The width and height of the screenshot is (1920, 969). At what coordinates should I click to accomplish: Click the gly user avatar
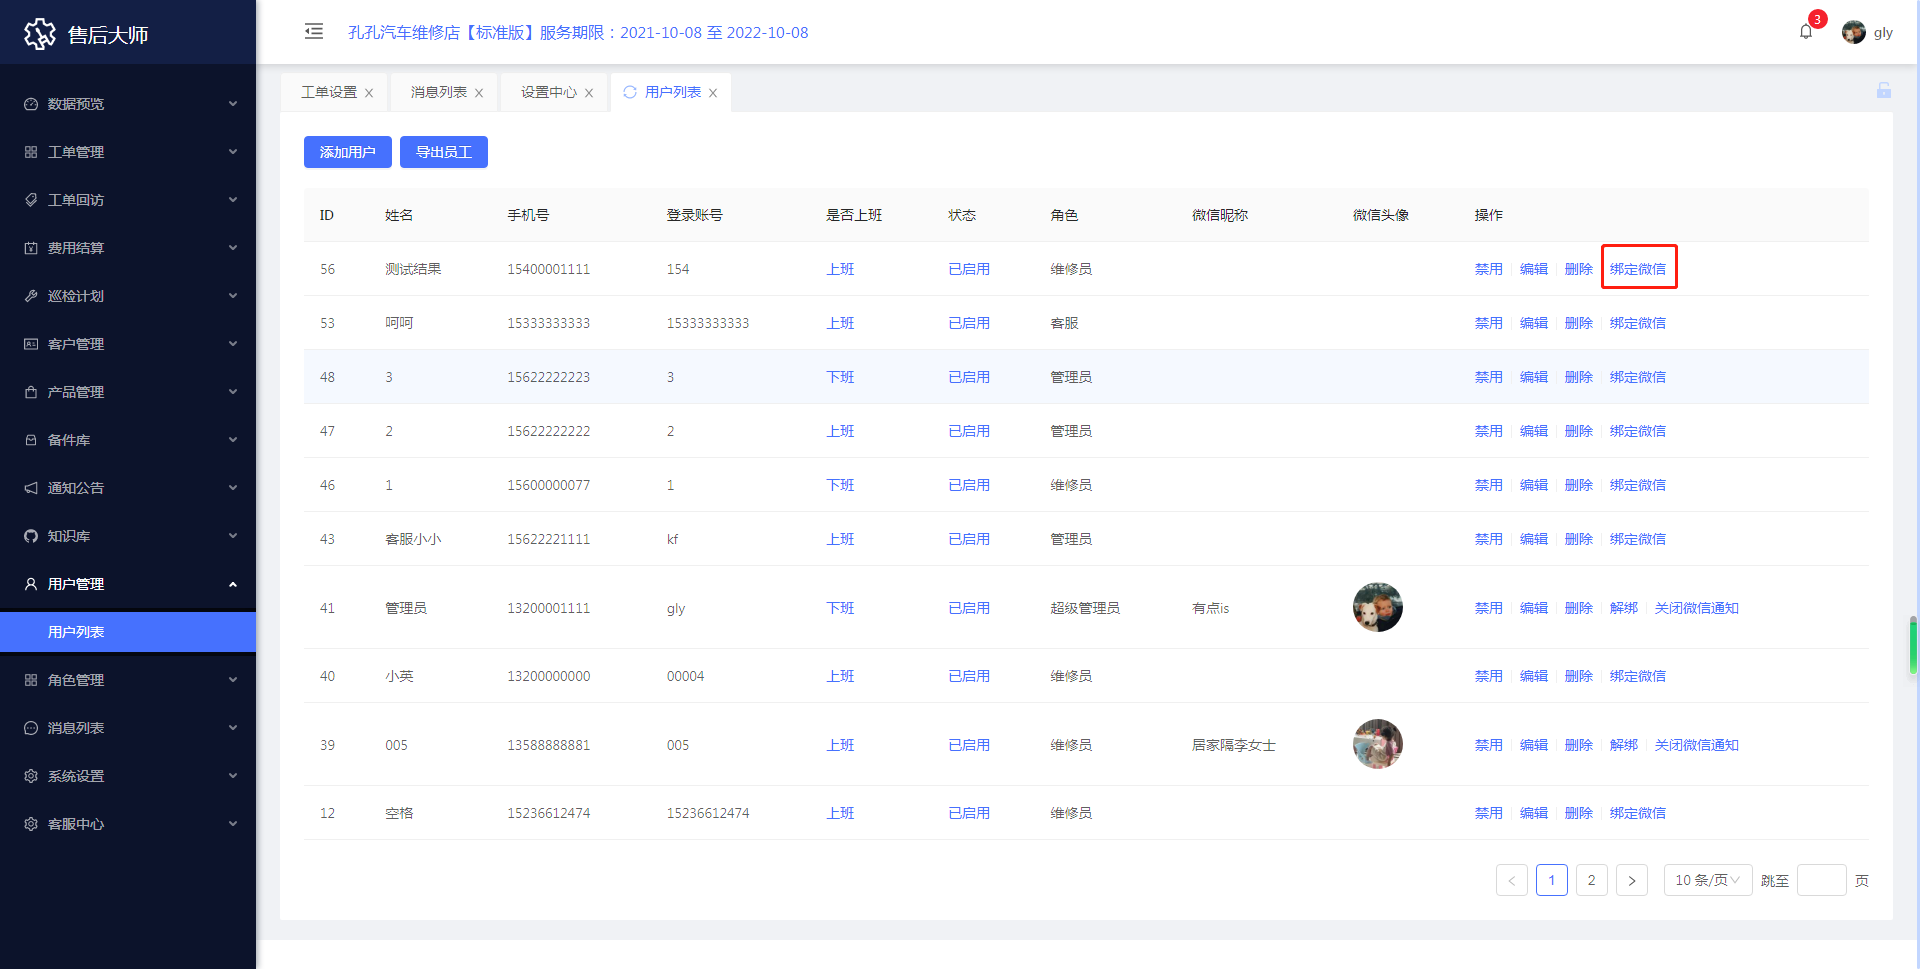tap(1853, 32)
